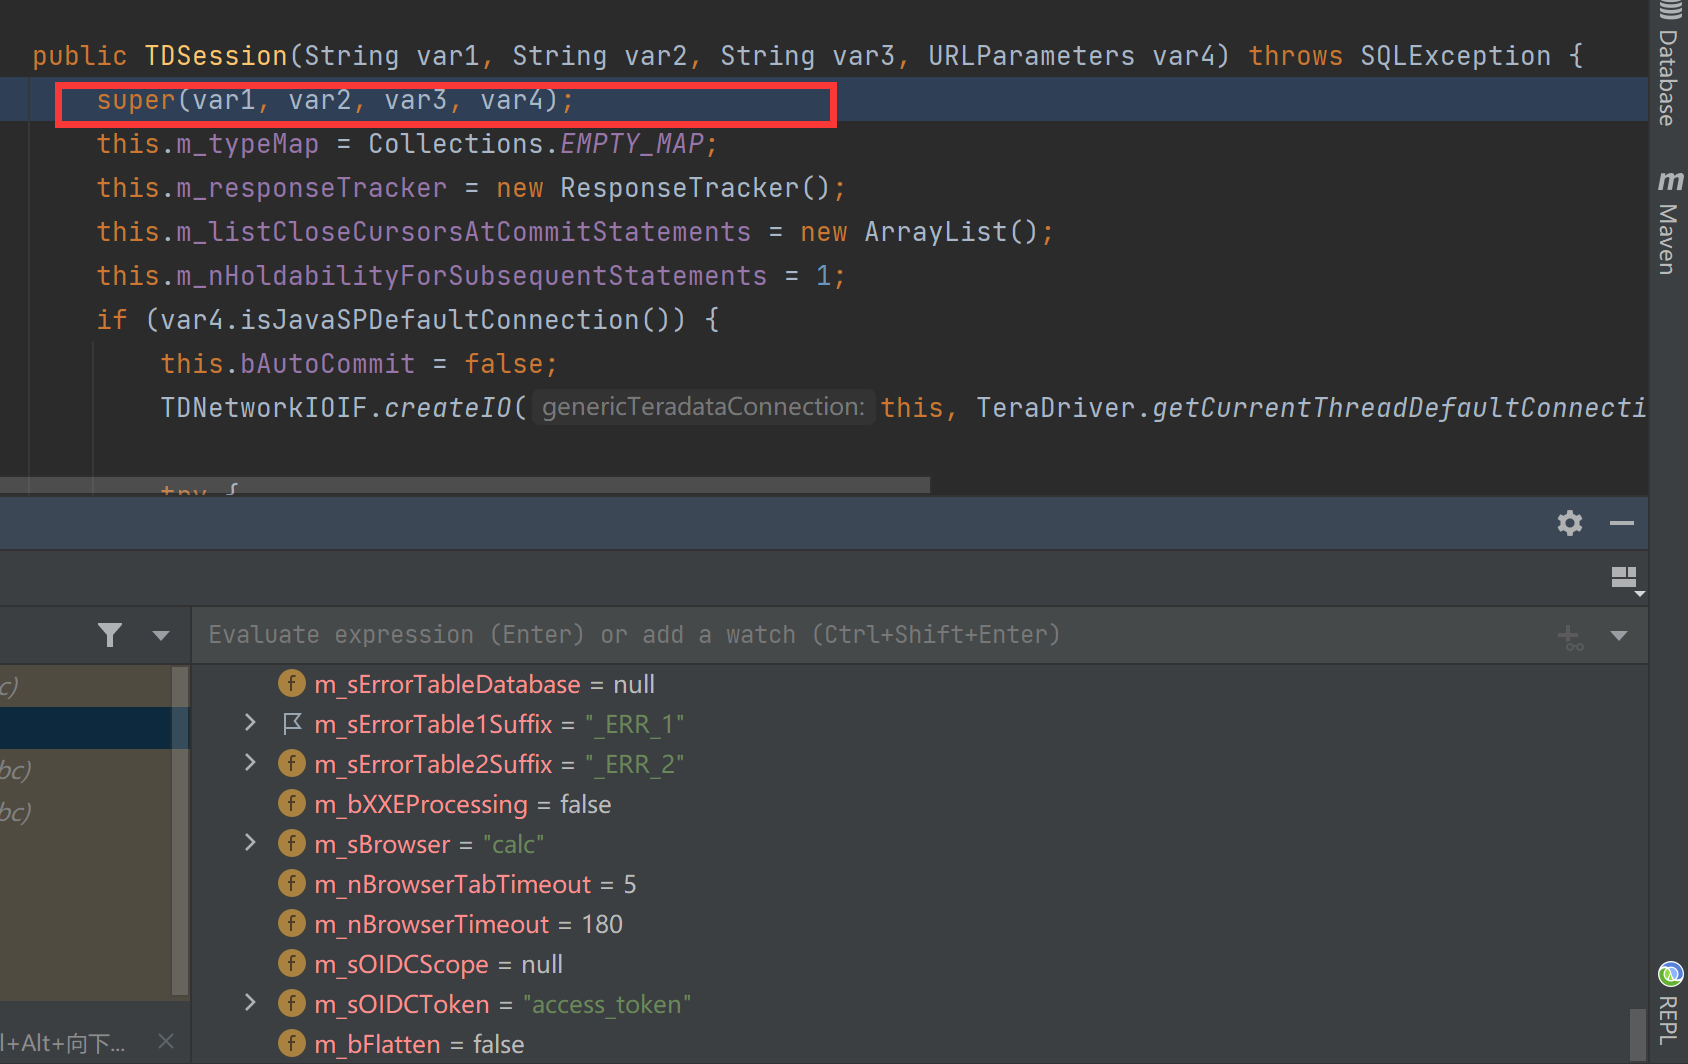Select the m_nBrowserTabTimeout = 5 variable
Viewport: 1688px width, 1064px height.
tap(475, 884)
